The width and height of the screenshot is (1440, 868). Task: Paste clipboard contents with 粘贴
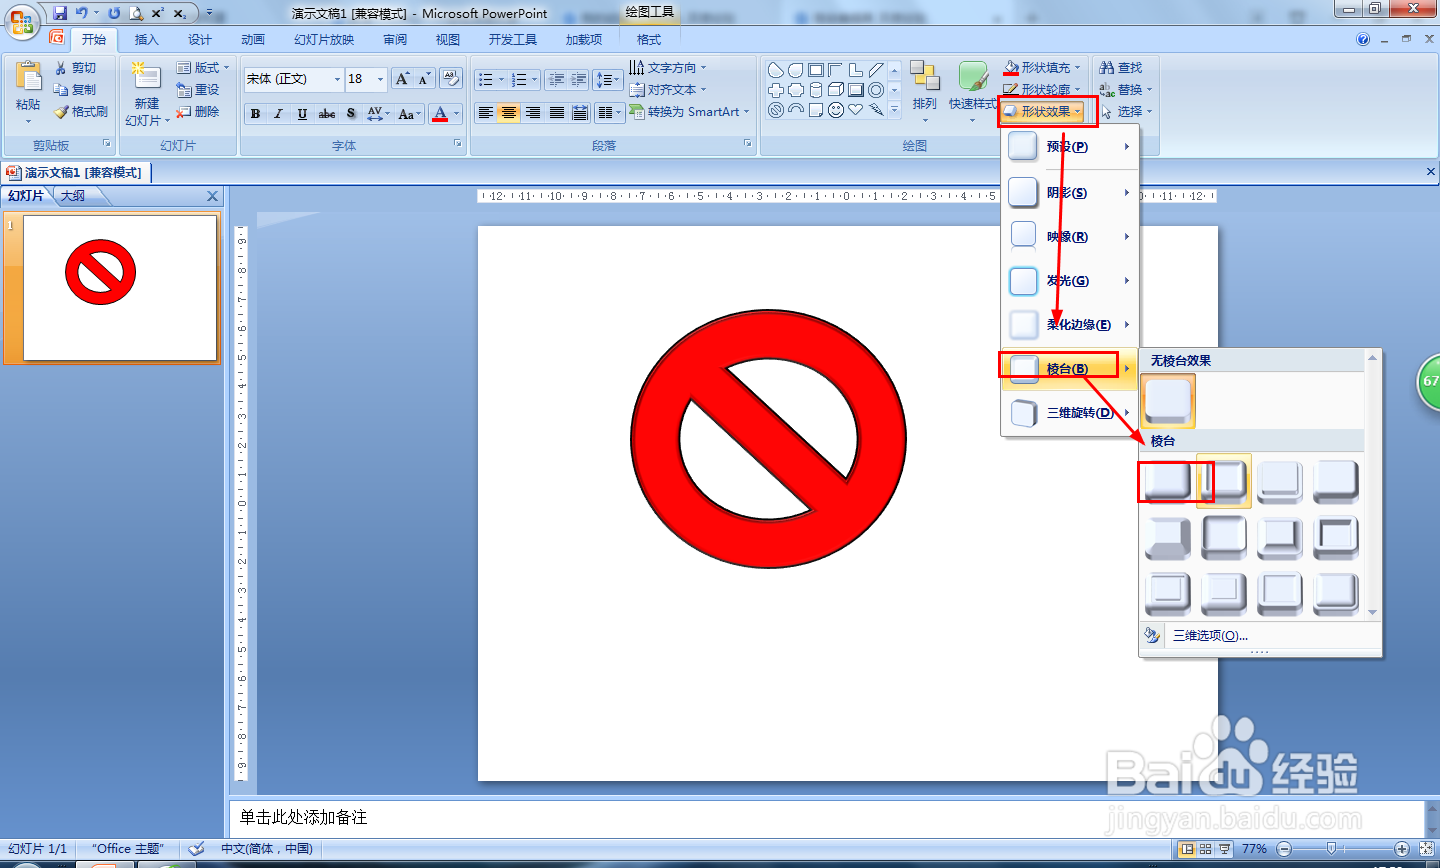pyautogui.click(x=28, y=91)
